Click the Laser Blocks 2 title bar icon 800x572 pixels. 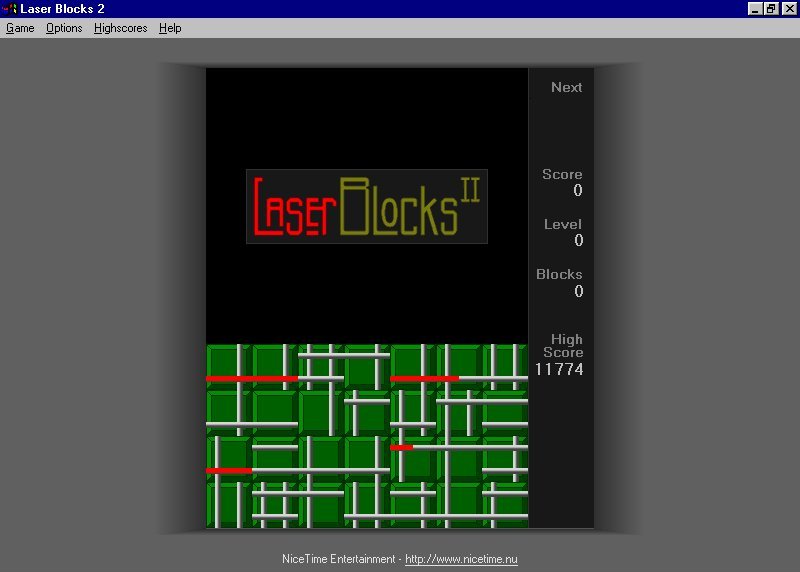click(x=10, y=9)
